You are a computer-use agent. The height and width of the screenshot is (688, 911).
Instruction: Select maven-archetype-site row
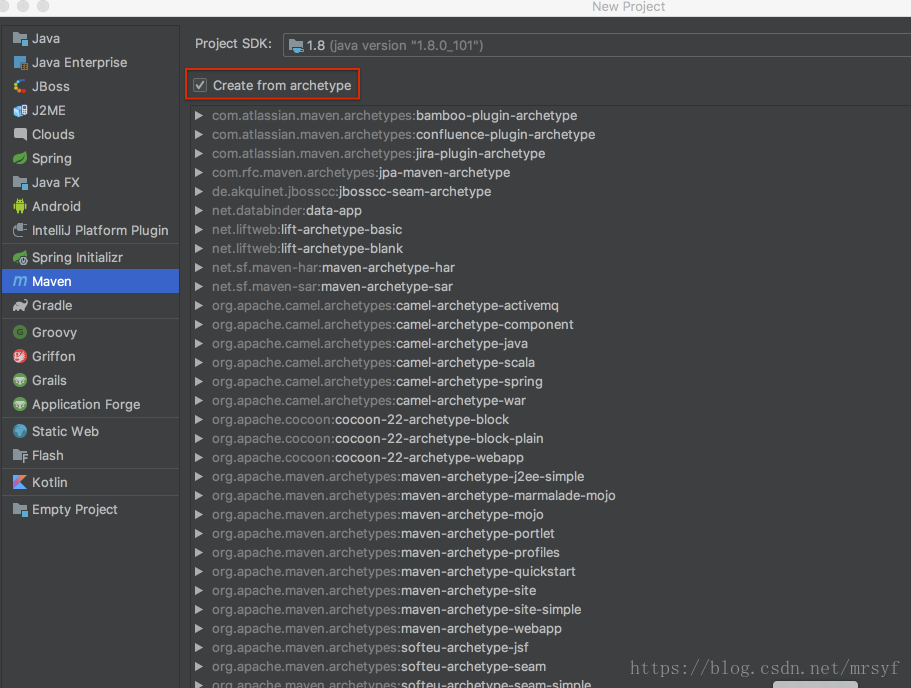[550, 591]
